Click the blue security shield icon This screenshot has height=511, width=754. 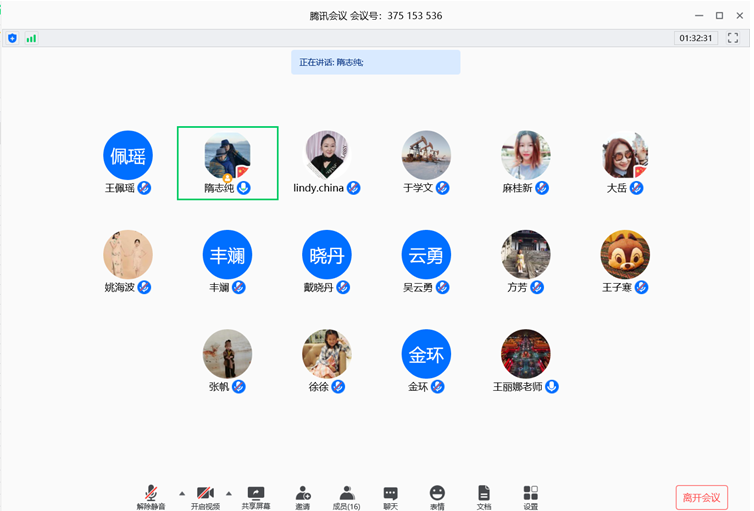click(x=13, y=38)
